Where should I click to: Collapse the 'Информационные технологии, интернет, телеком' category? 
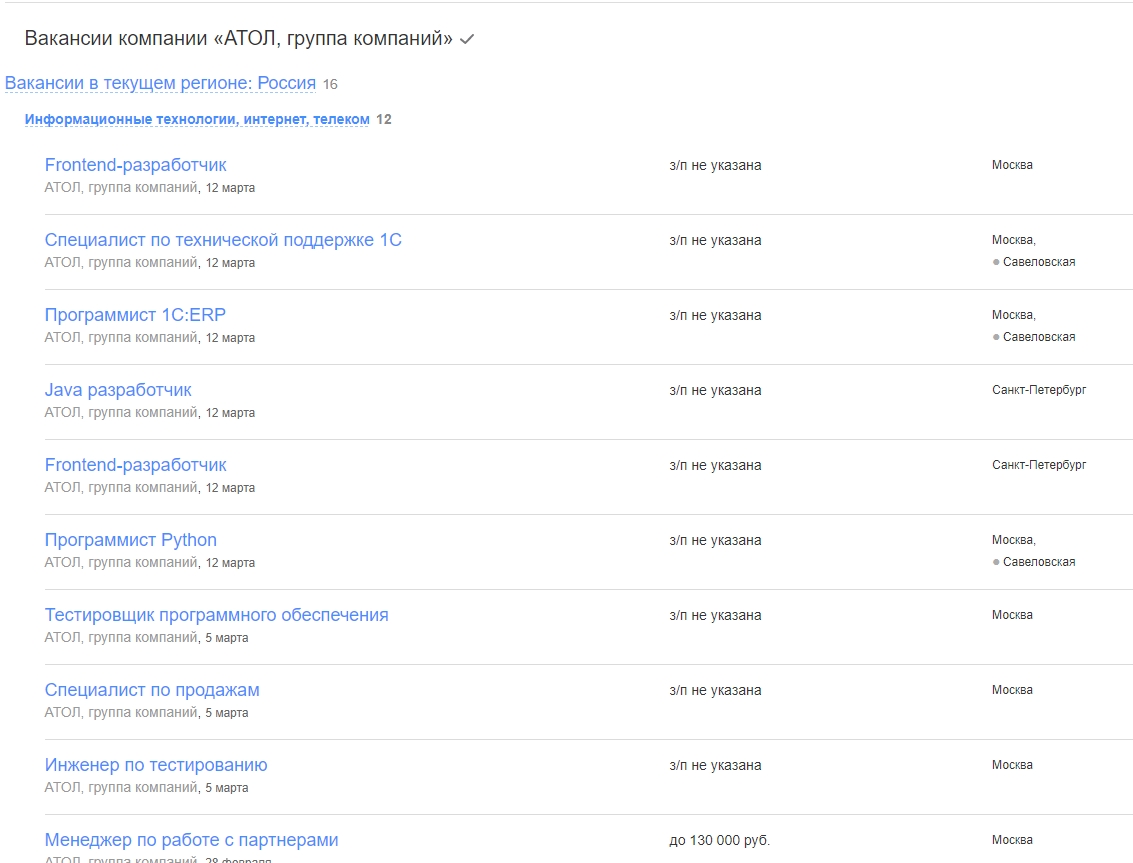[197, 120]
